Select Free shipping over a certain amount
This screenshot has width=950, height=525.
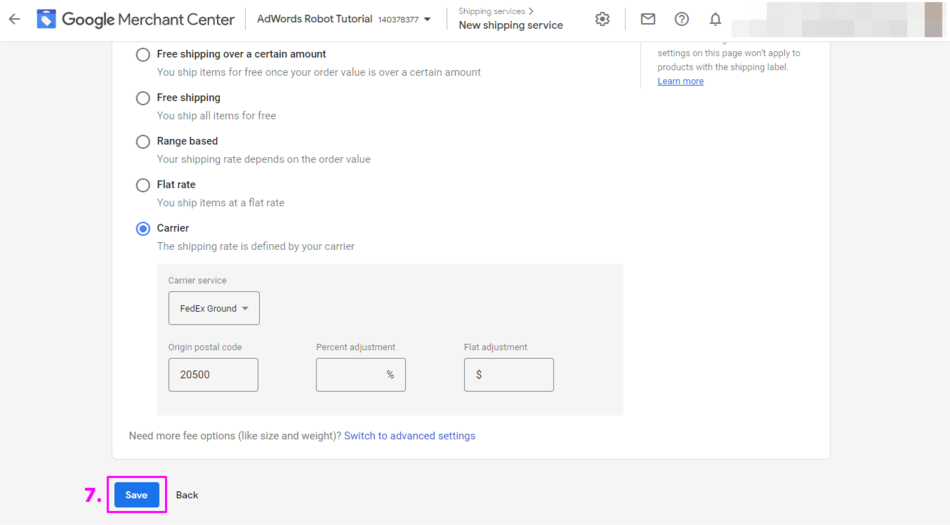point(143,54)
